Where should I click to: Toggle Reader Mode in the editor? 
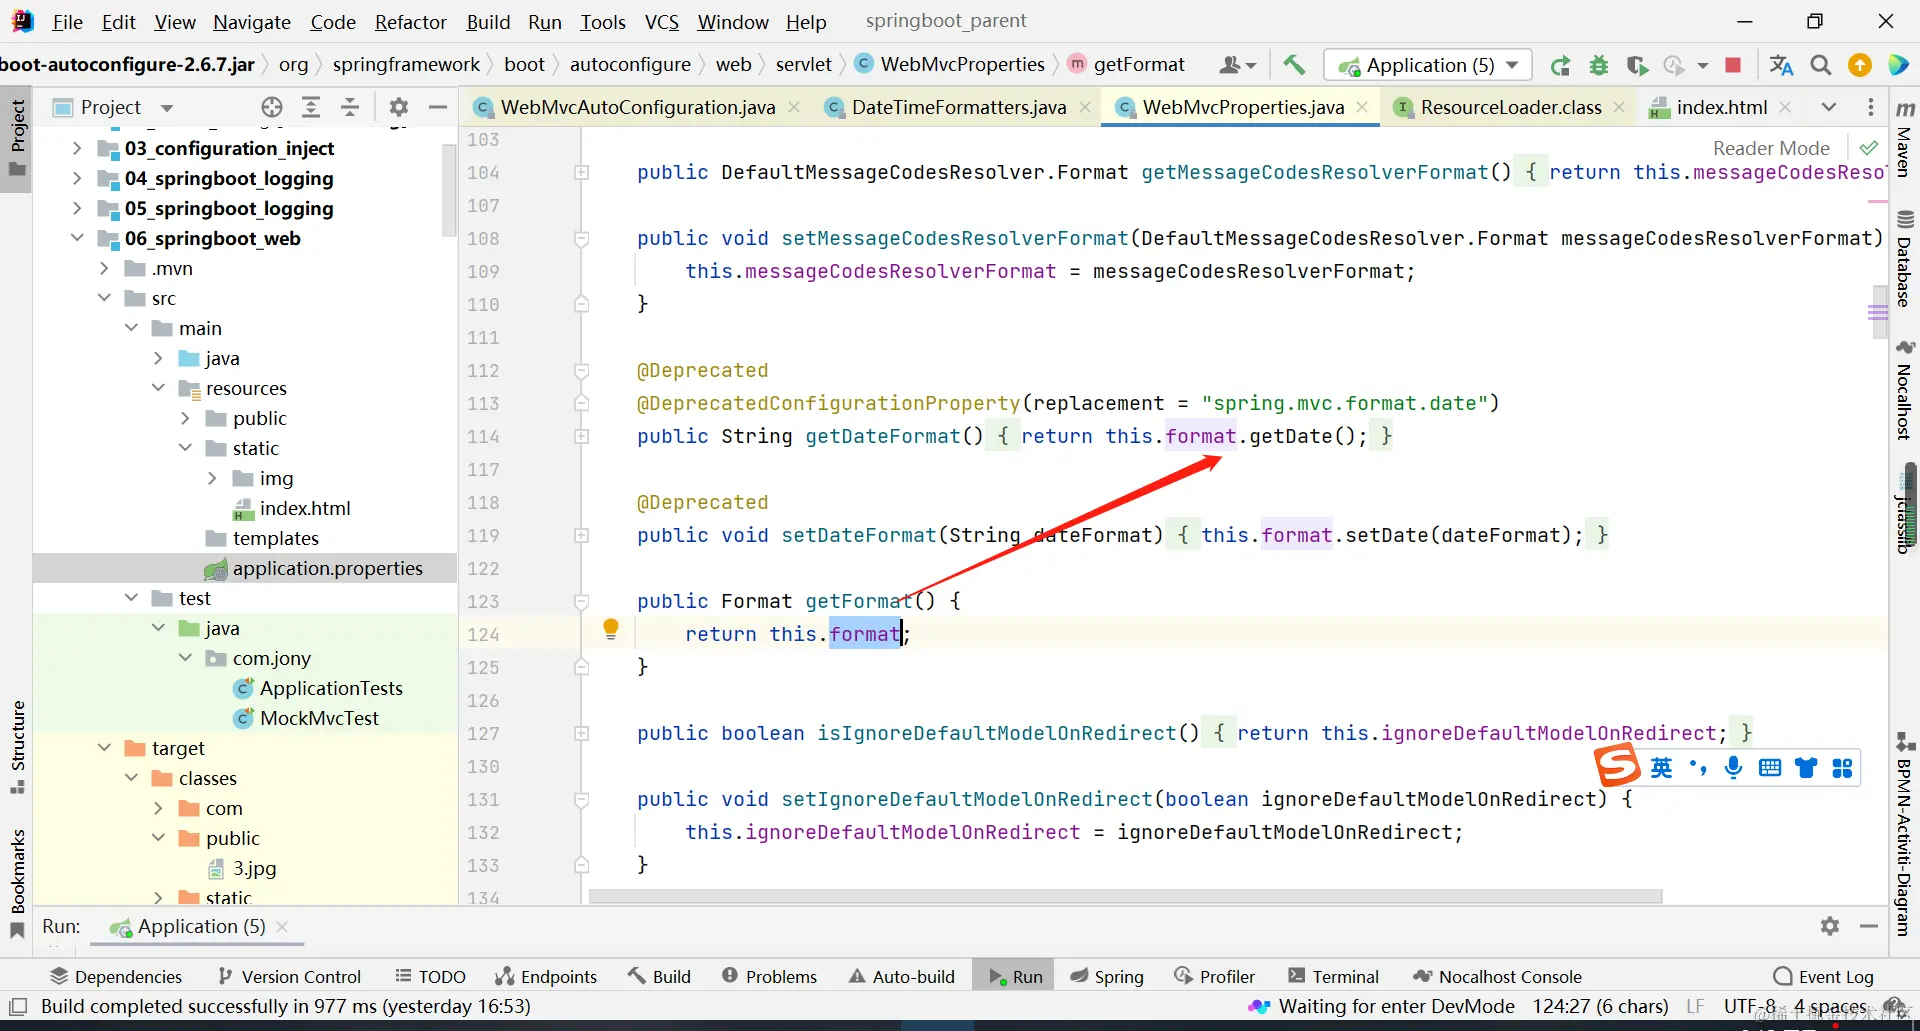1771,148
